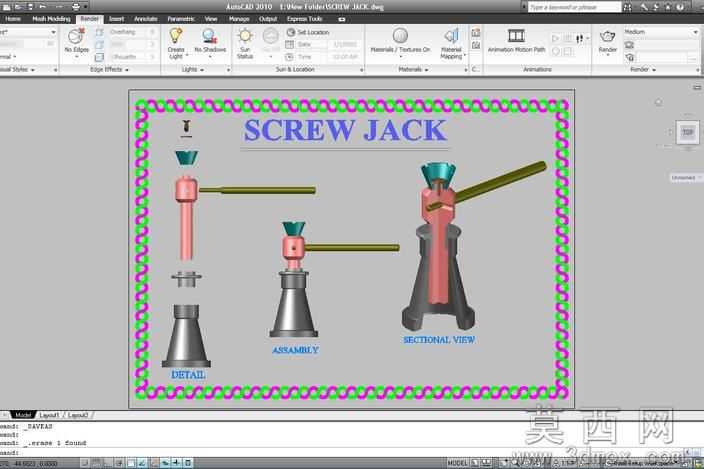704x469 pixels.
Task: Click the DETAIL label text
Action: tap(188, 374)
